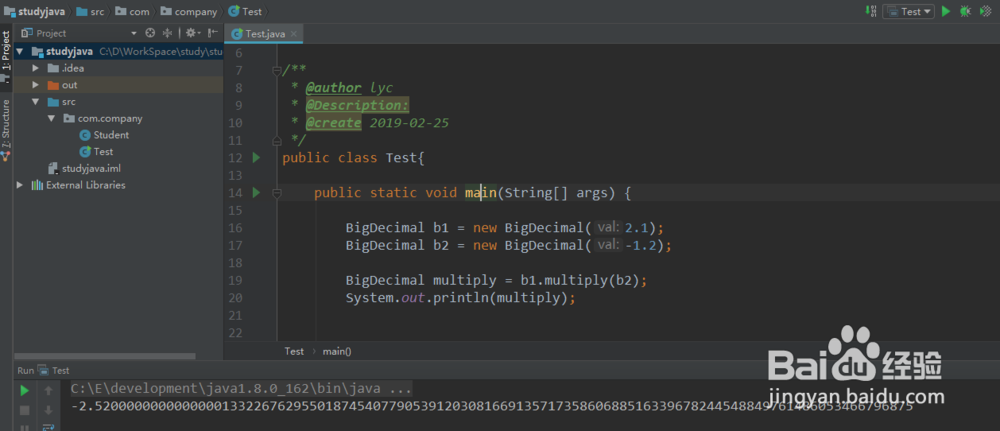Click Scroll from Source target icon in Project panel
1000x431 pixels.
150,33
